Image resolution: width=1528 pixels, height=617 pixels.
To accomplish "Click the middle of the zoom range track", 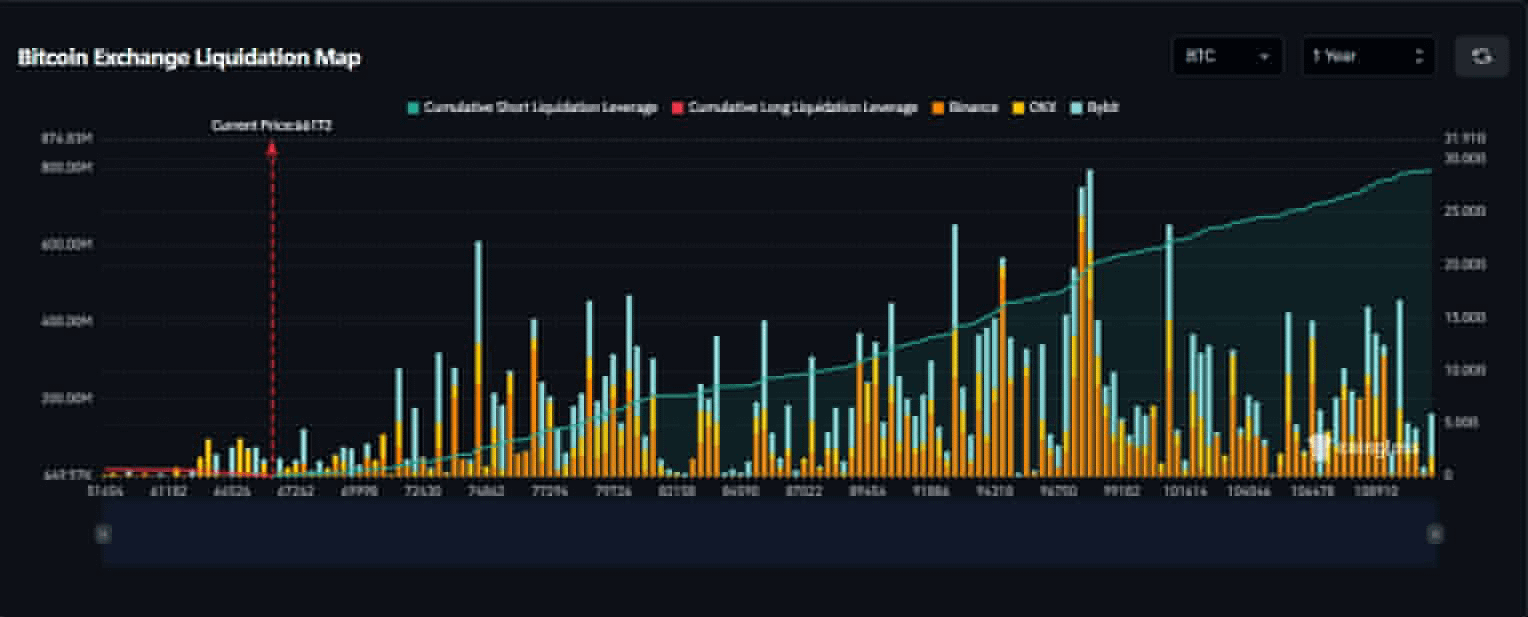I will (769, 534).
